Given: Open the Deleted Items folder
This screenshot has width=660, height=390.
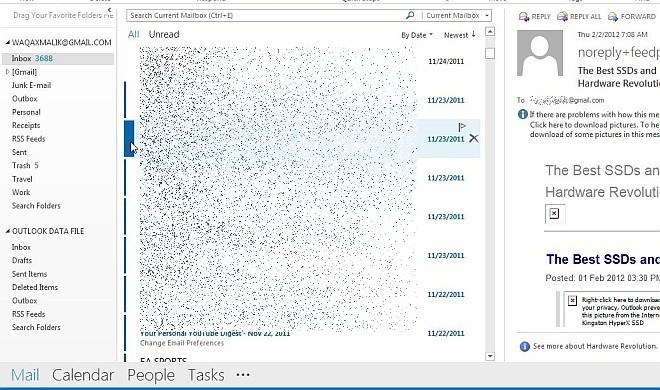Looking at the screenshot, I should [x=35, y=287].
